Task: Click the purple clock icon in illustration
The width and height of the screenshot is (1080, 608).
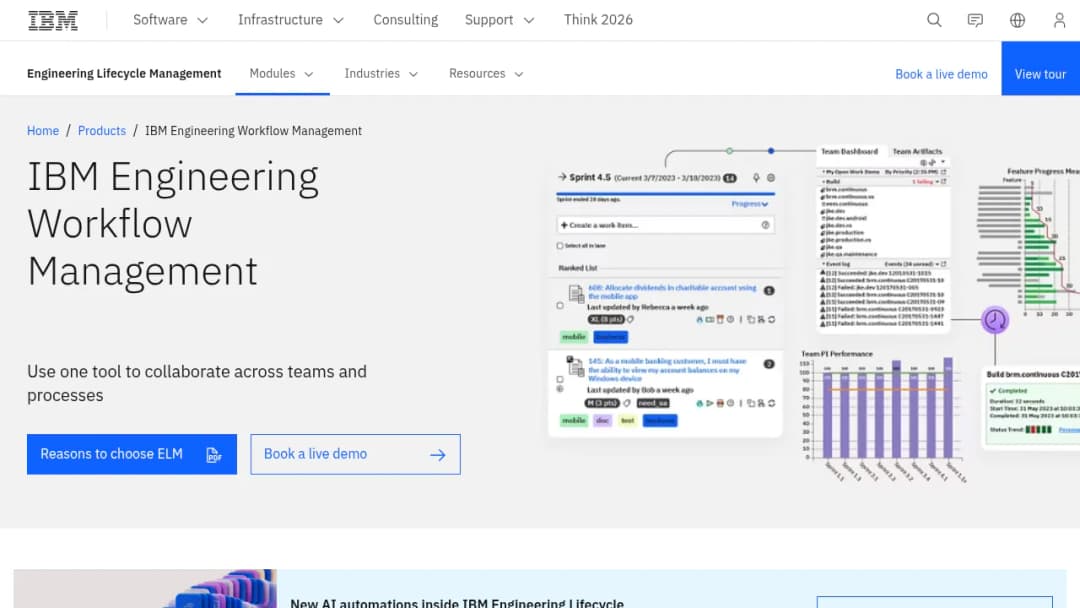Action: 995,320
